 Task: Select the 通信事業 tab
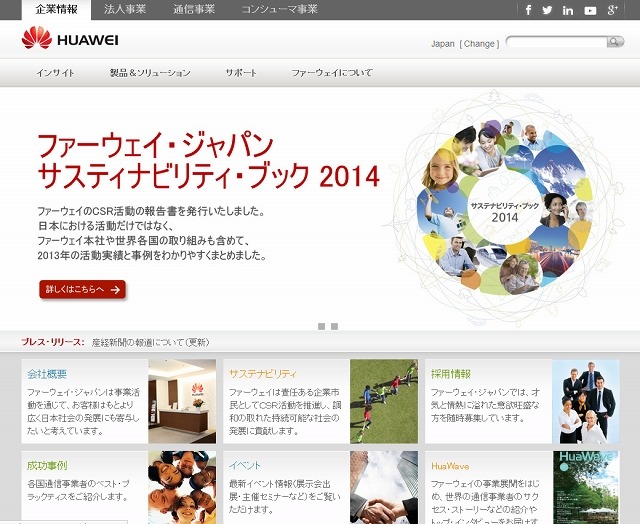tap(194, 9)
